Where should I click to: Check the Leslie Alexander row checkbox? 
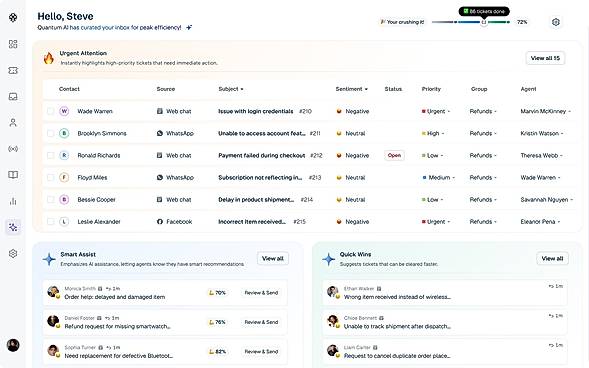[x=50, y=222]
